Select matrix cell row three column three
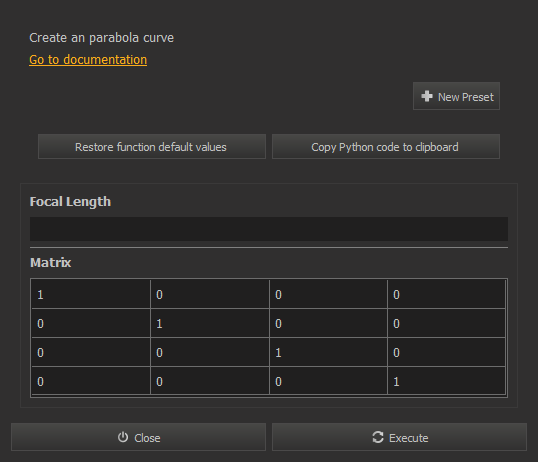The height and width of the screenshot is (462, 538). (329, 353)
